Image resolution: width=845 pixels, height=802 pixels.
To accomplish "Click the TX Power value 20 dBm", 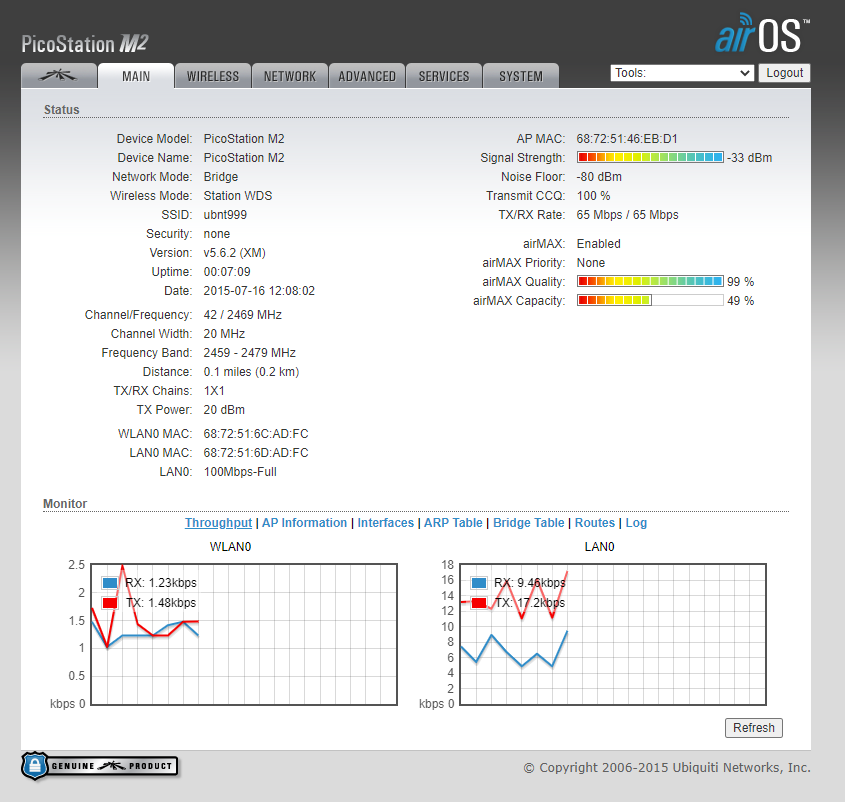I will (224, 410).
